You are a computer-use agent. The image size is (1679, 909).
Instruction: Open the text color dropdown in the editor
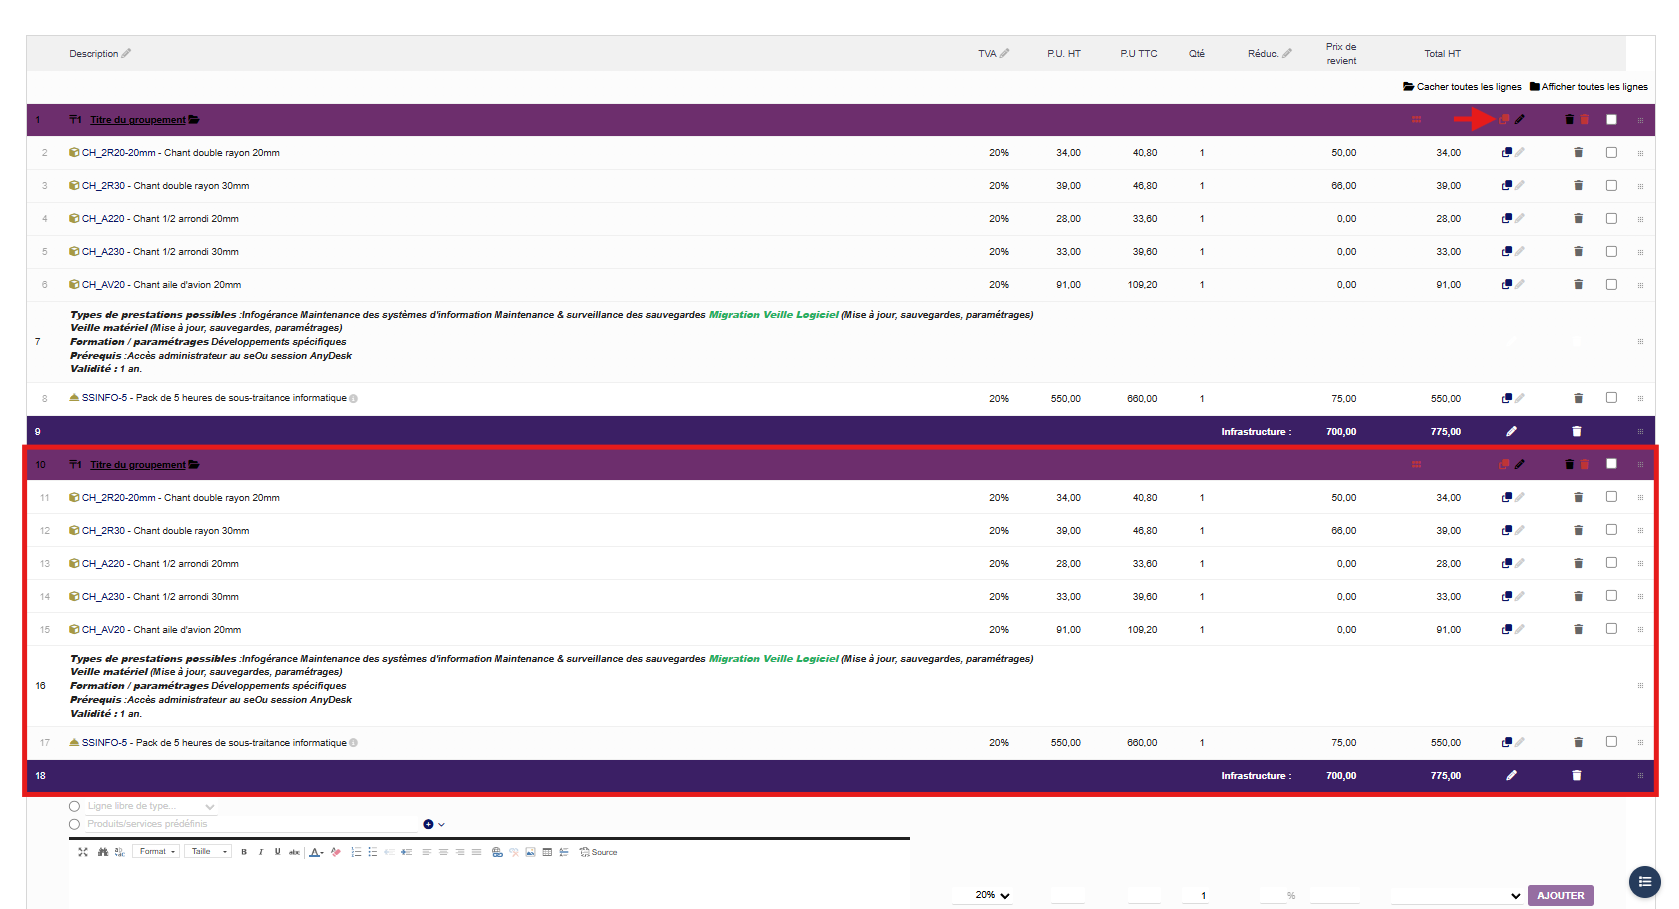tap(317, 852)
